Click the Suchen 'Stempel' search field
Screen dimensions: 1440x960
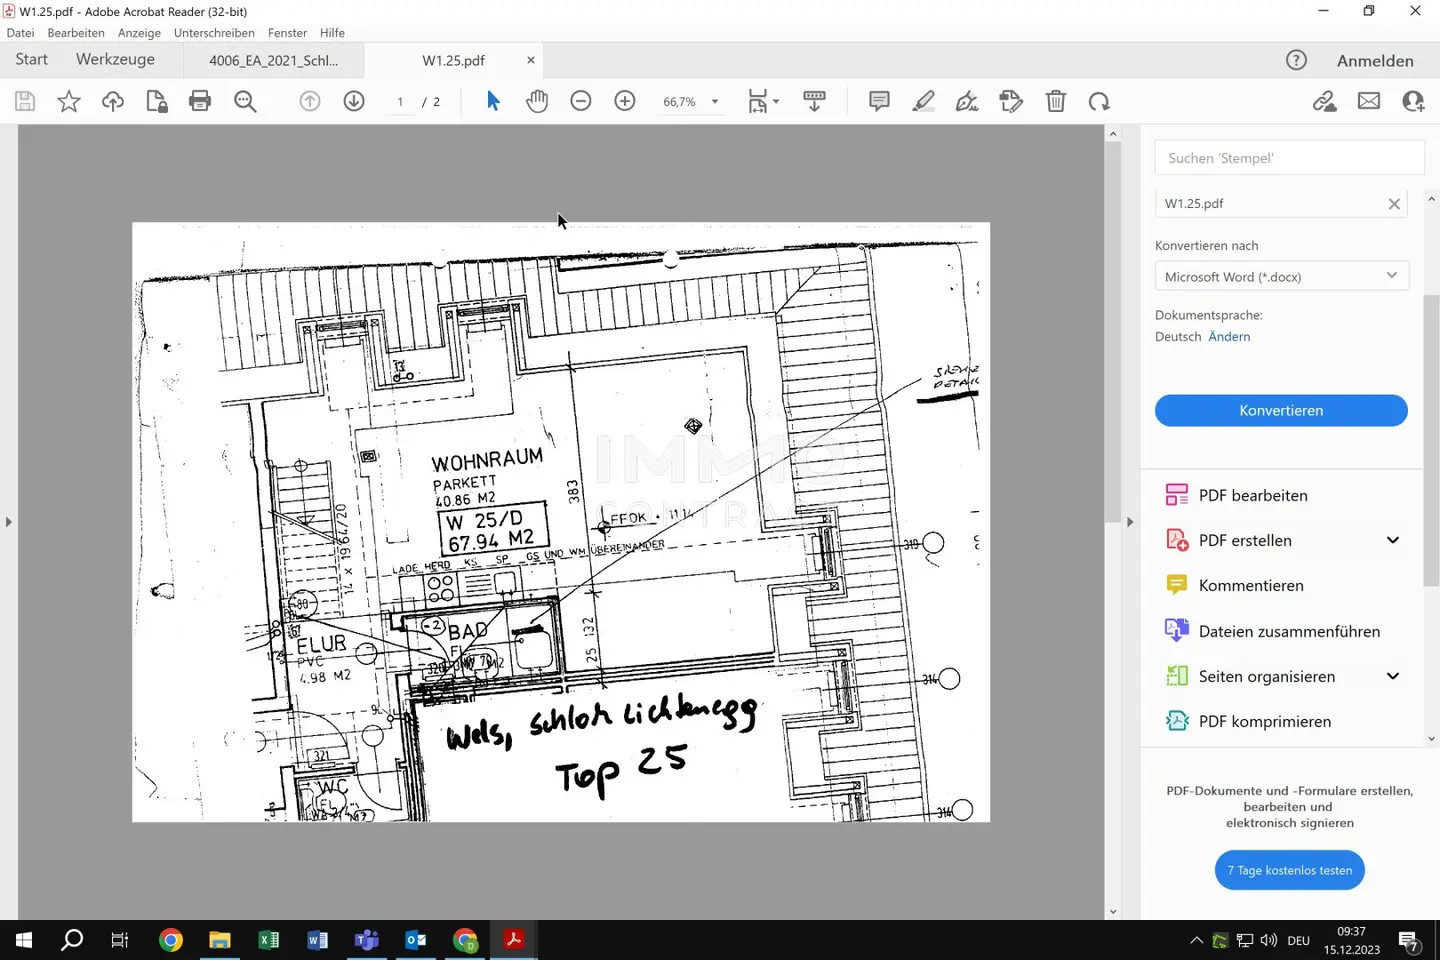point(1289,158)
